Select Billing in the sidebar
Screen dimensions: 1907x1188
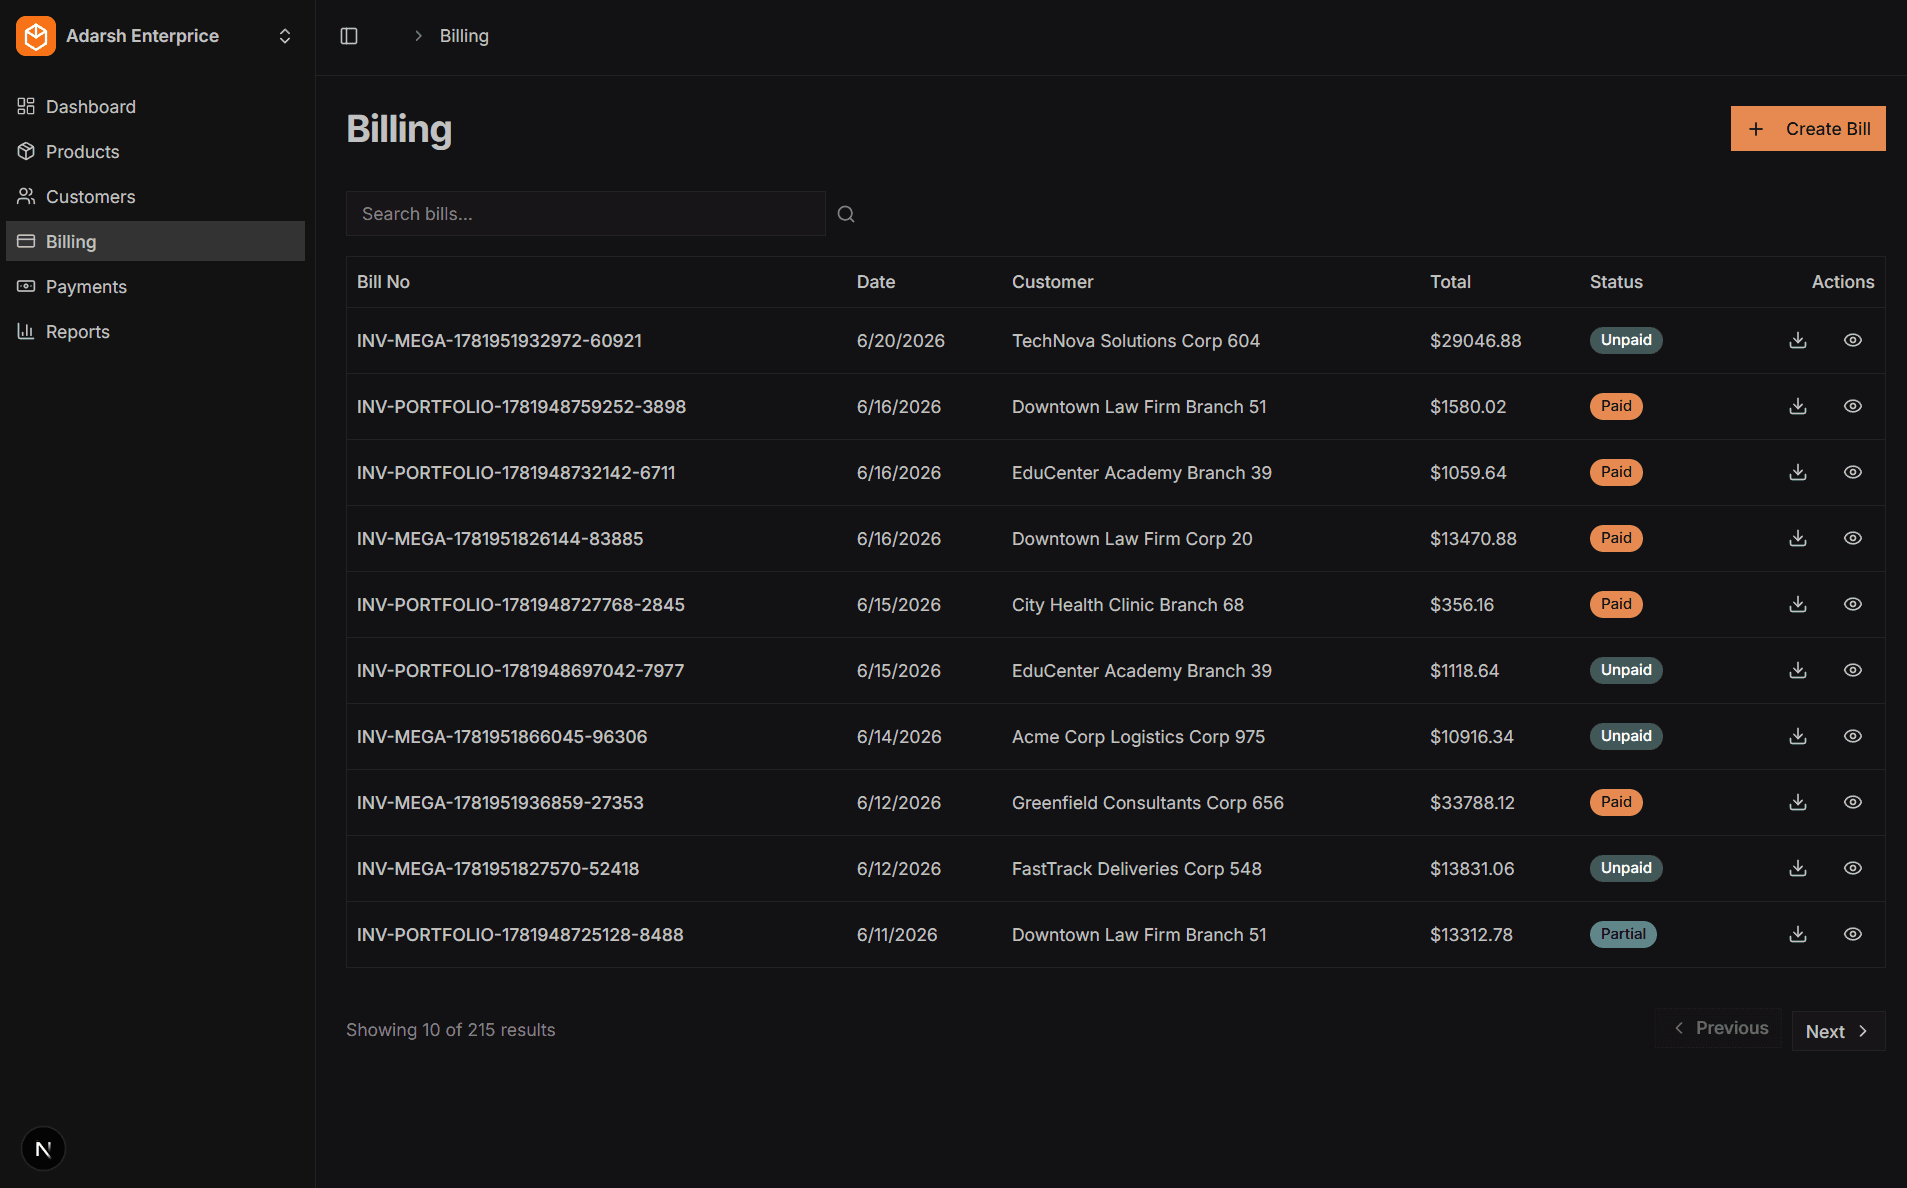pyautogui.click(x=155, y=241)
